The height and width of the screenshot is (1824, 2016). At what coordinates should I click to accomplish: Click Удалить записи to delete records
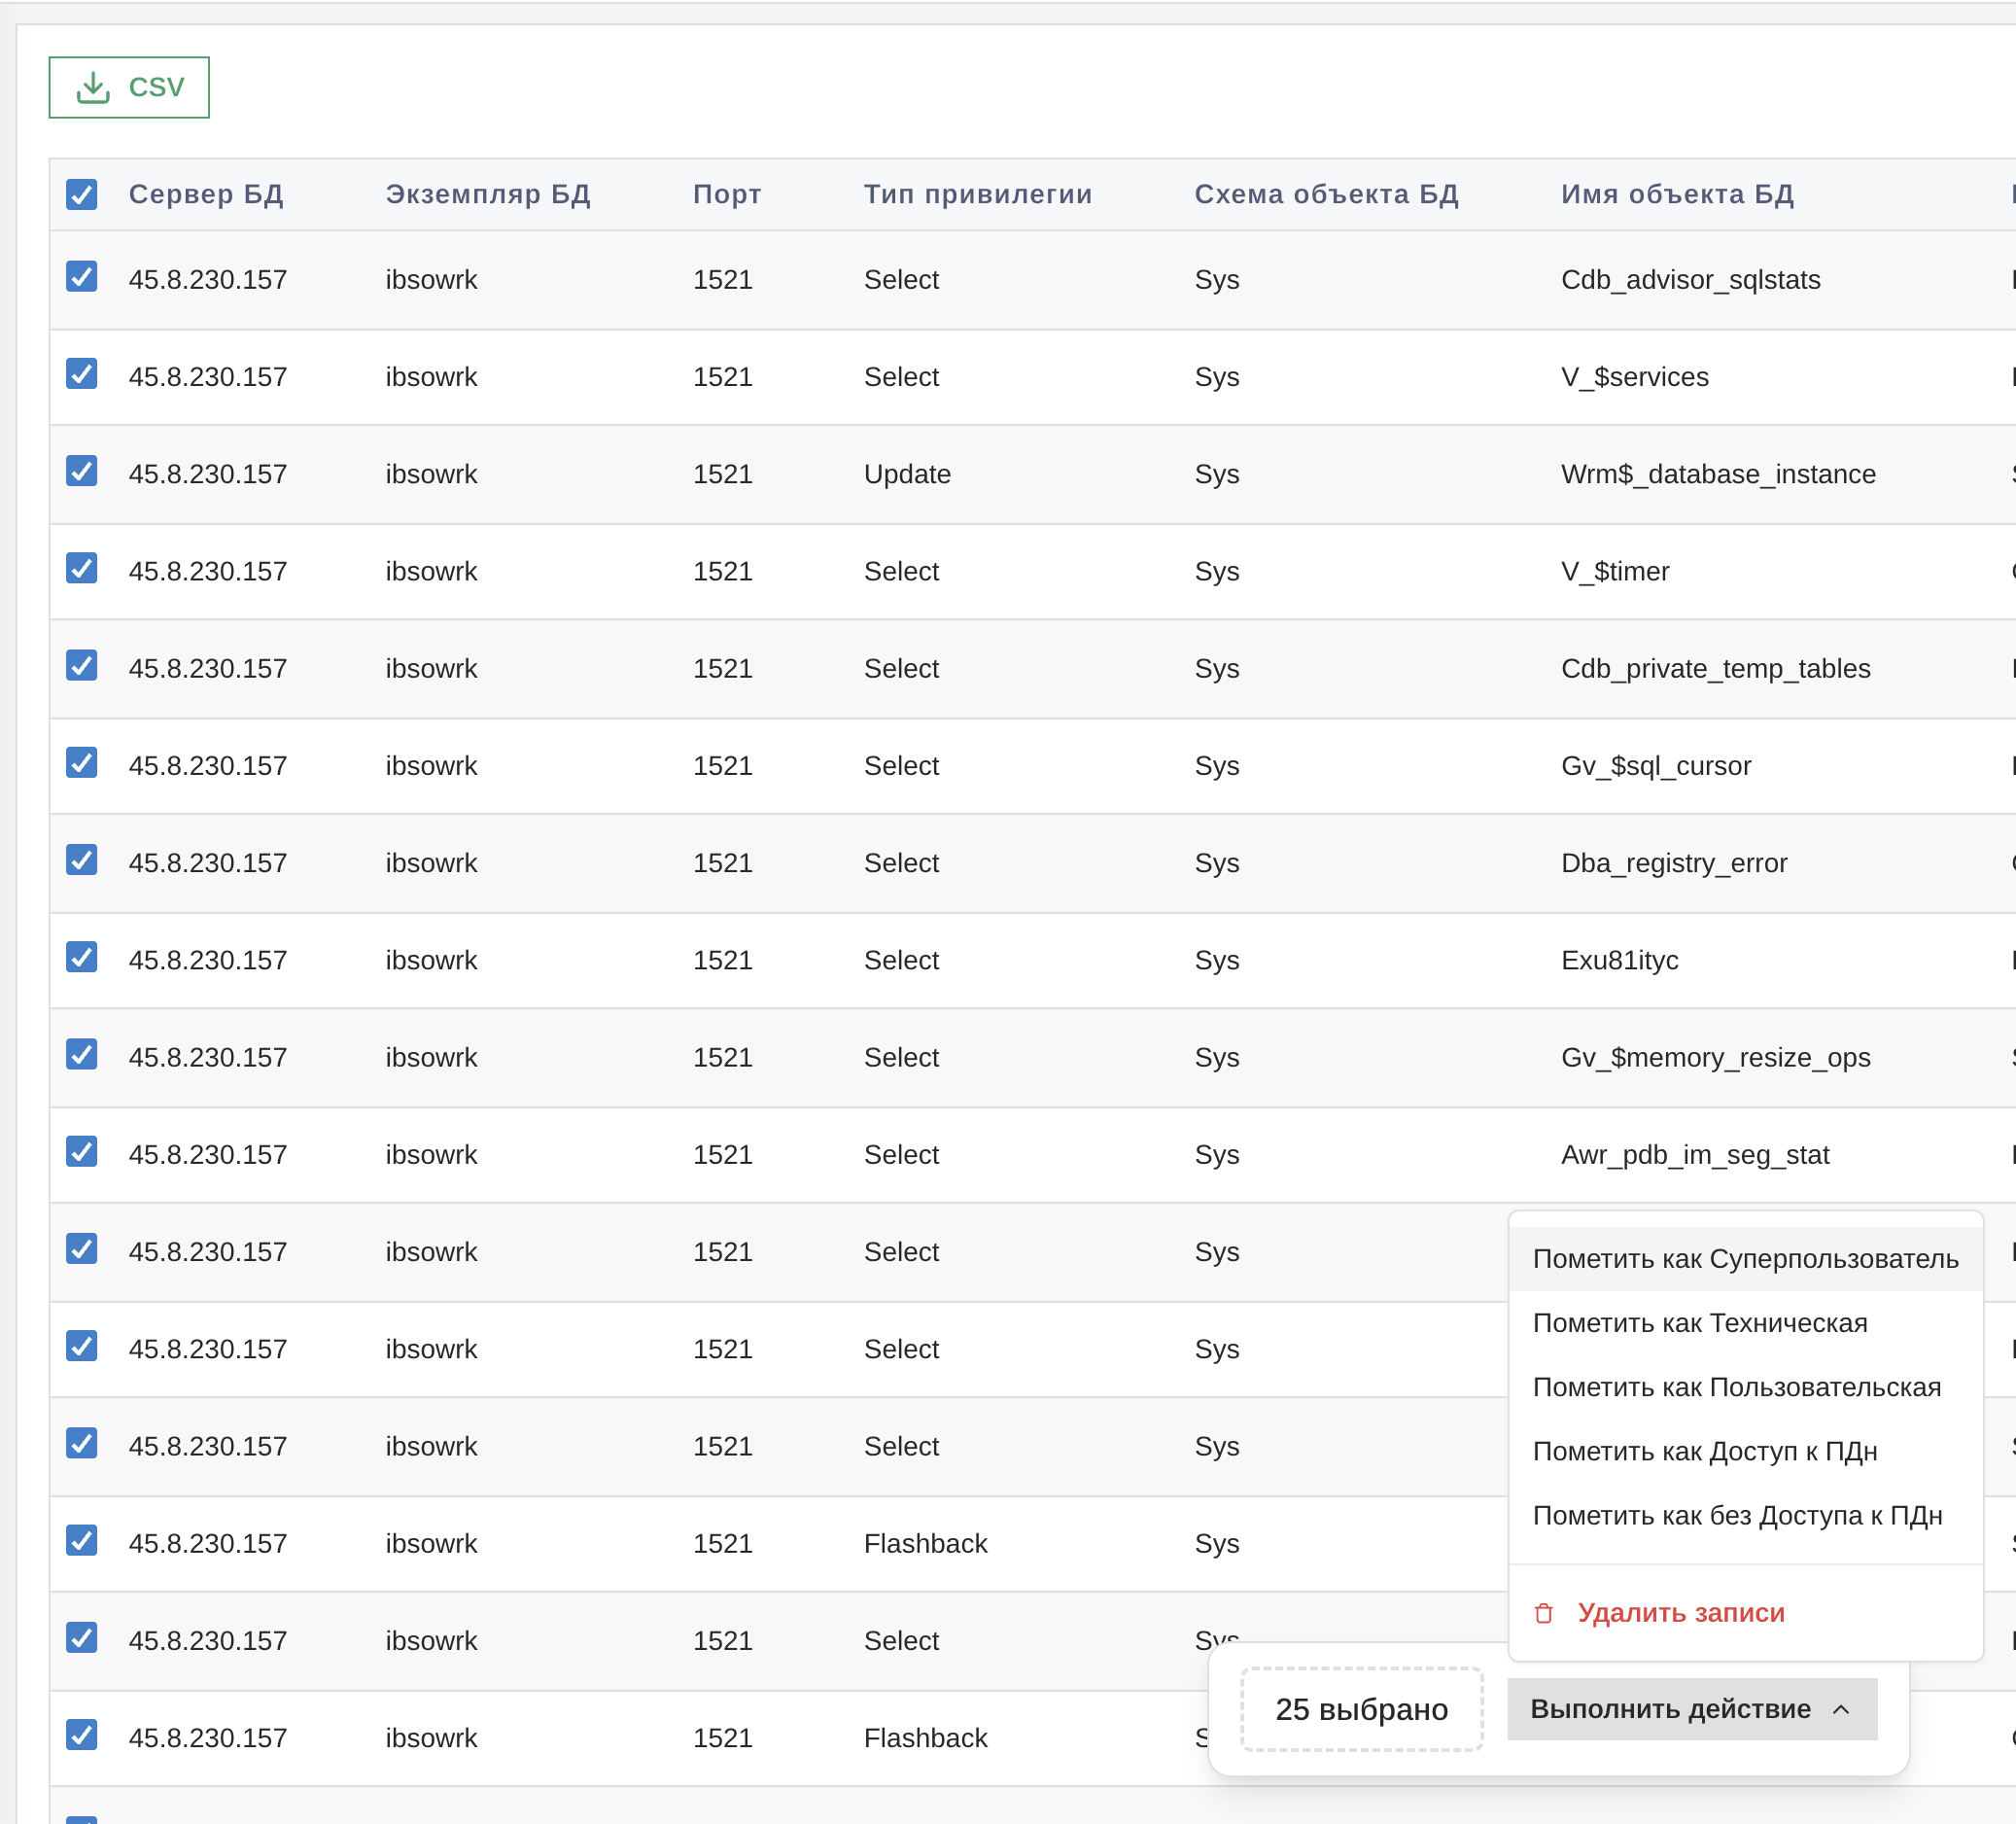pos(1680,1613)
